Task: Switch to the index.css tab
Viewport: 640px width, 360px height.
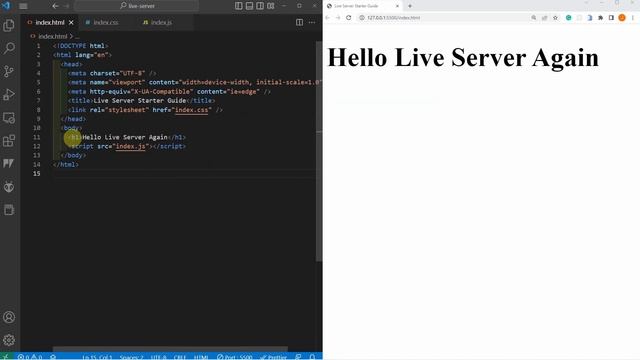Action: tap(106, 22)
